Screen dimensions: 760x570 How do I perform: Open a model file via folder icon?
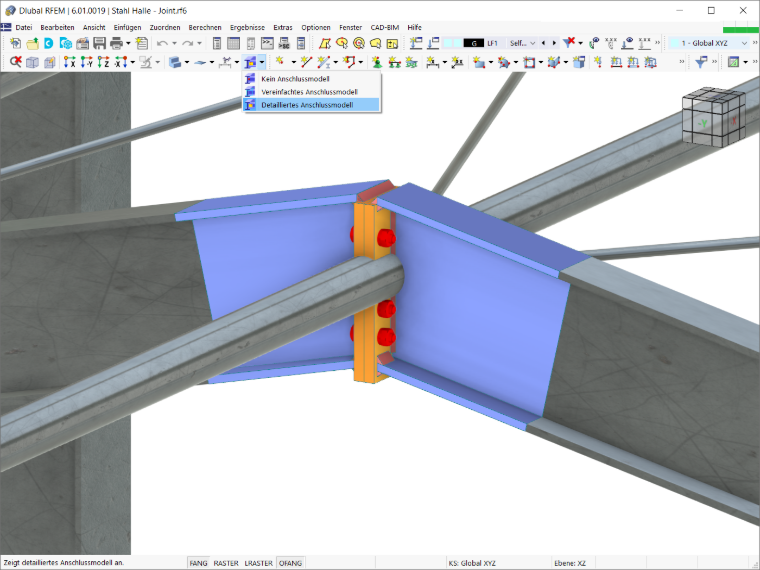(x=32, y=43)
